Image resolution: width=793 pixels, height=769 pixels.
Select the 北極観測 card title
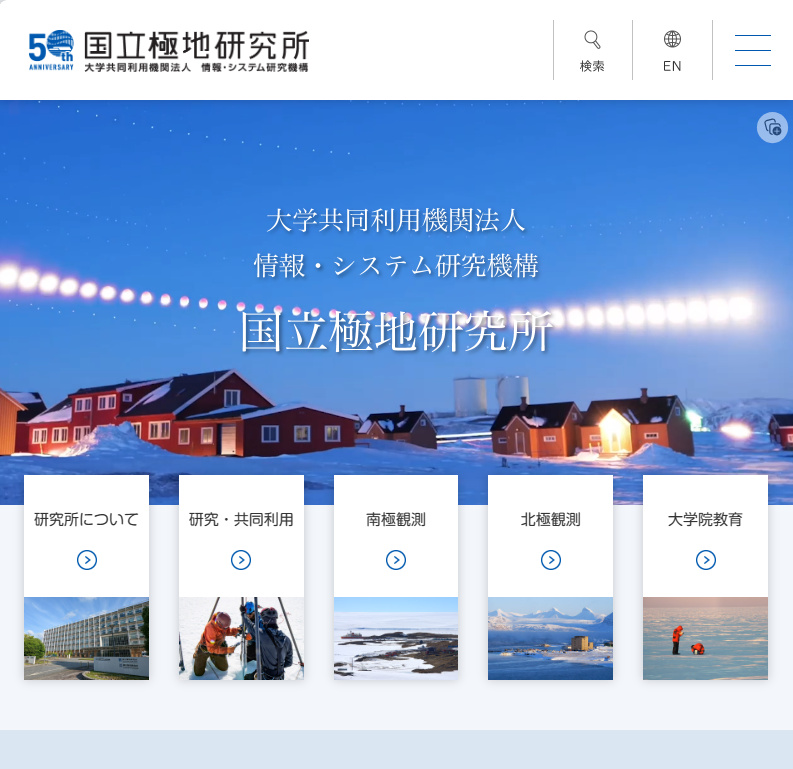pyautogui.click(x=551, y=520)
